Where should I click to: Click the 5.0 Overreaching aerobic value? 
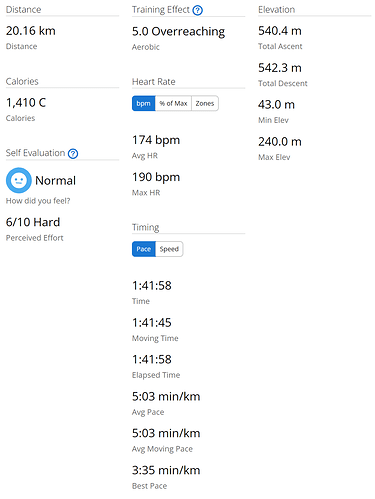click(178, 32)
